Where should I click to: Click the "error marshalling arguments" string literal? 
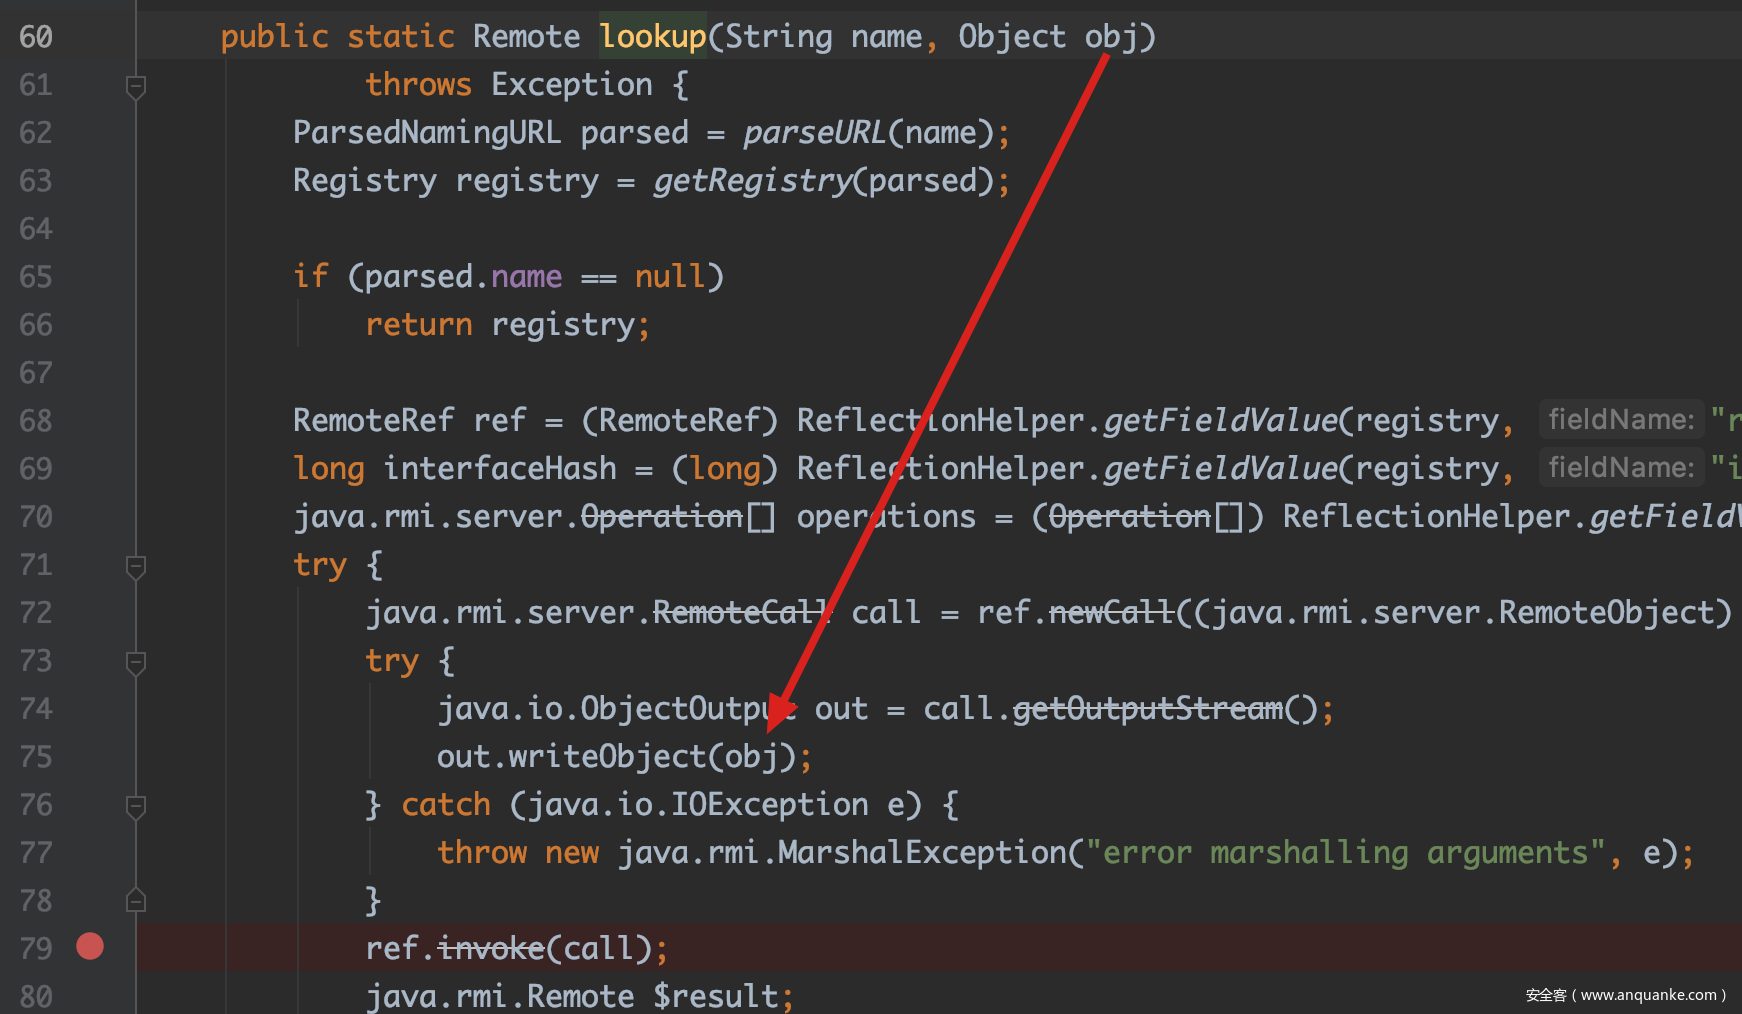[x=1345, y=853]
